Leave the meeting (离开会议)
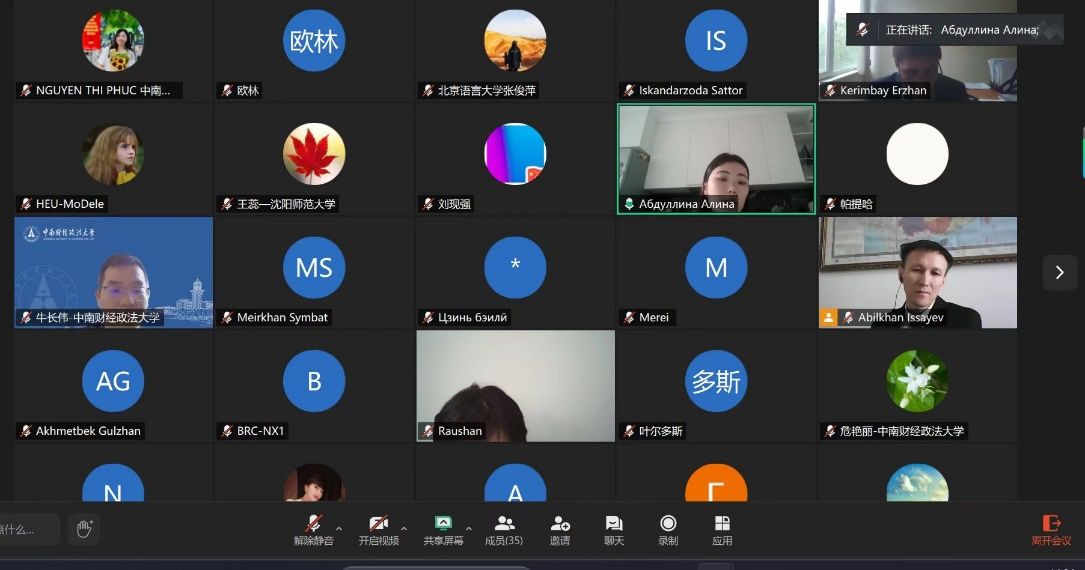This screenshot has height=570, width=1085. coord(1051,528)
